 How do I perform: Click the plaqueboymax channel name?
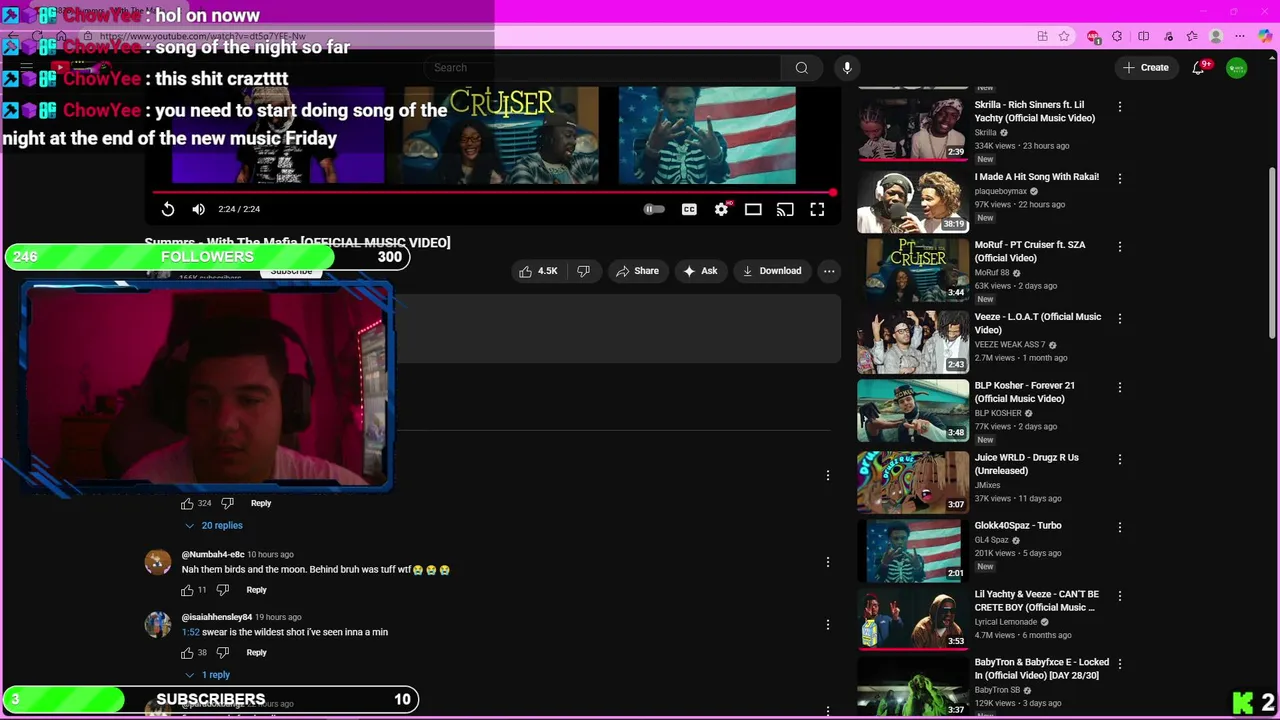point(1000,191)
